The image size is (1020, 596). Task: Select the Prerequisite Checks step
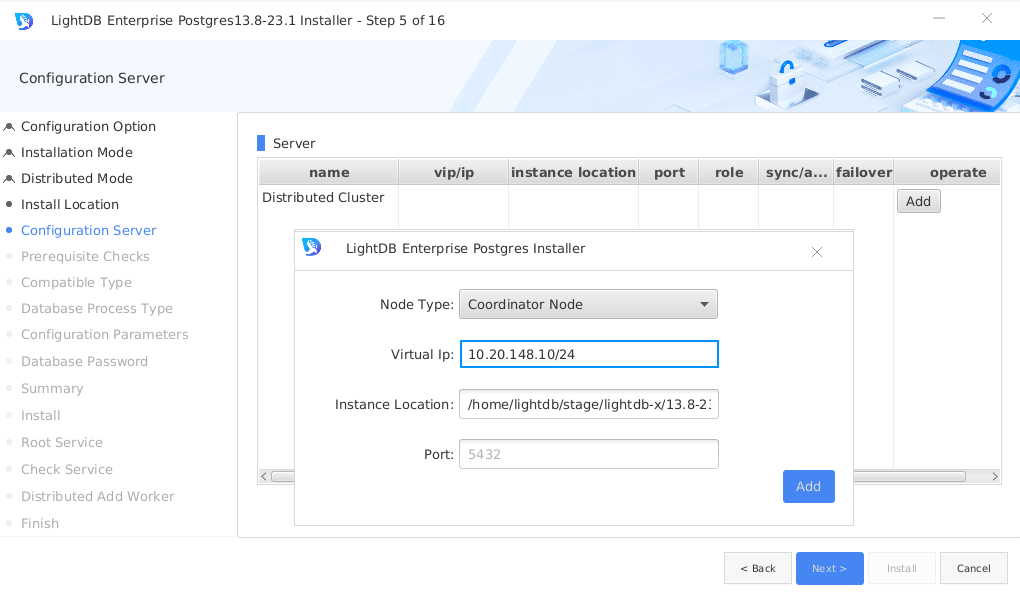(x=85, y=256)
